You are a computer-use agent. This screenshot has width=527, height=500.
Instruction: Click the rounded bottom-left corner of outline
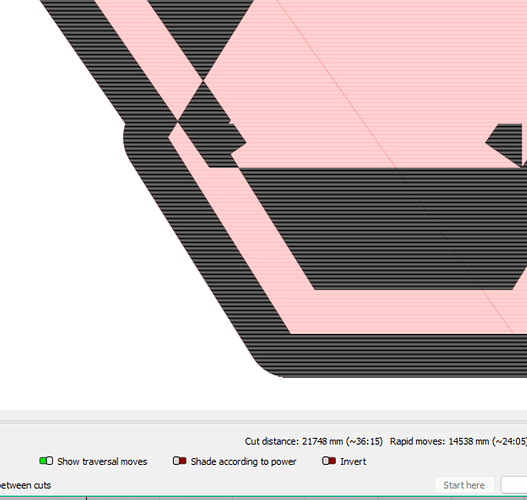266,365
